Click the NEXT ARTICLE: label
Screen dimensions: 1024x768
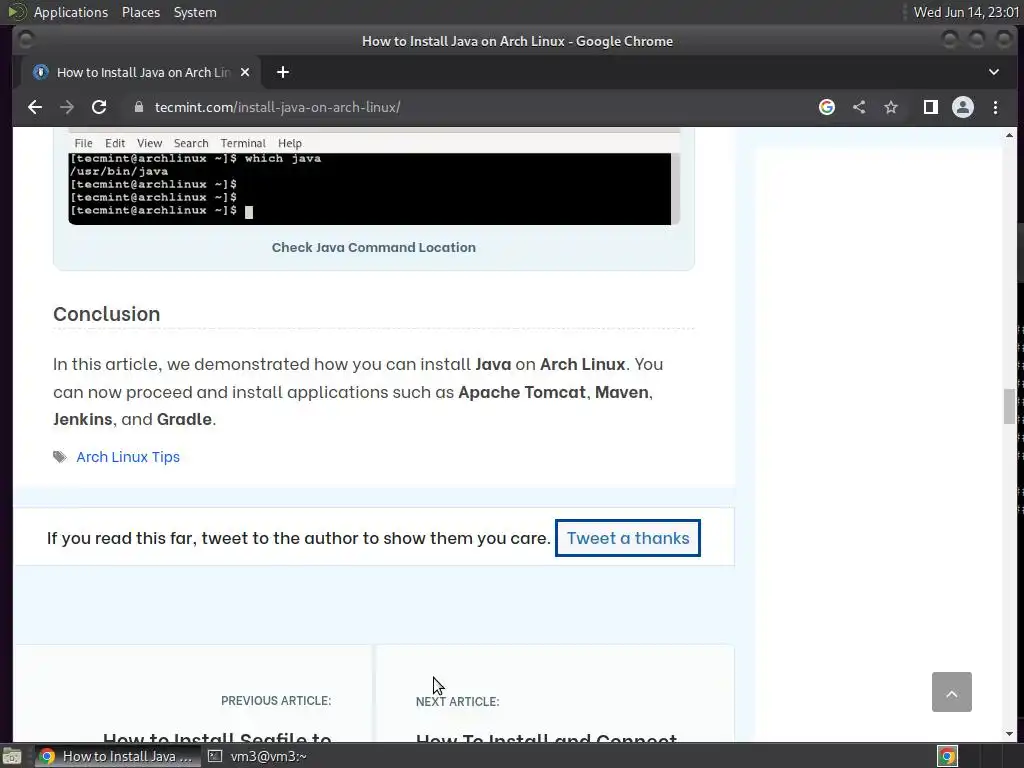point(458,701)
